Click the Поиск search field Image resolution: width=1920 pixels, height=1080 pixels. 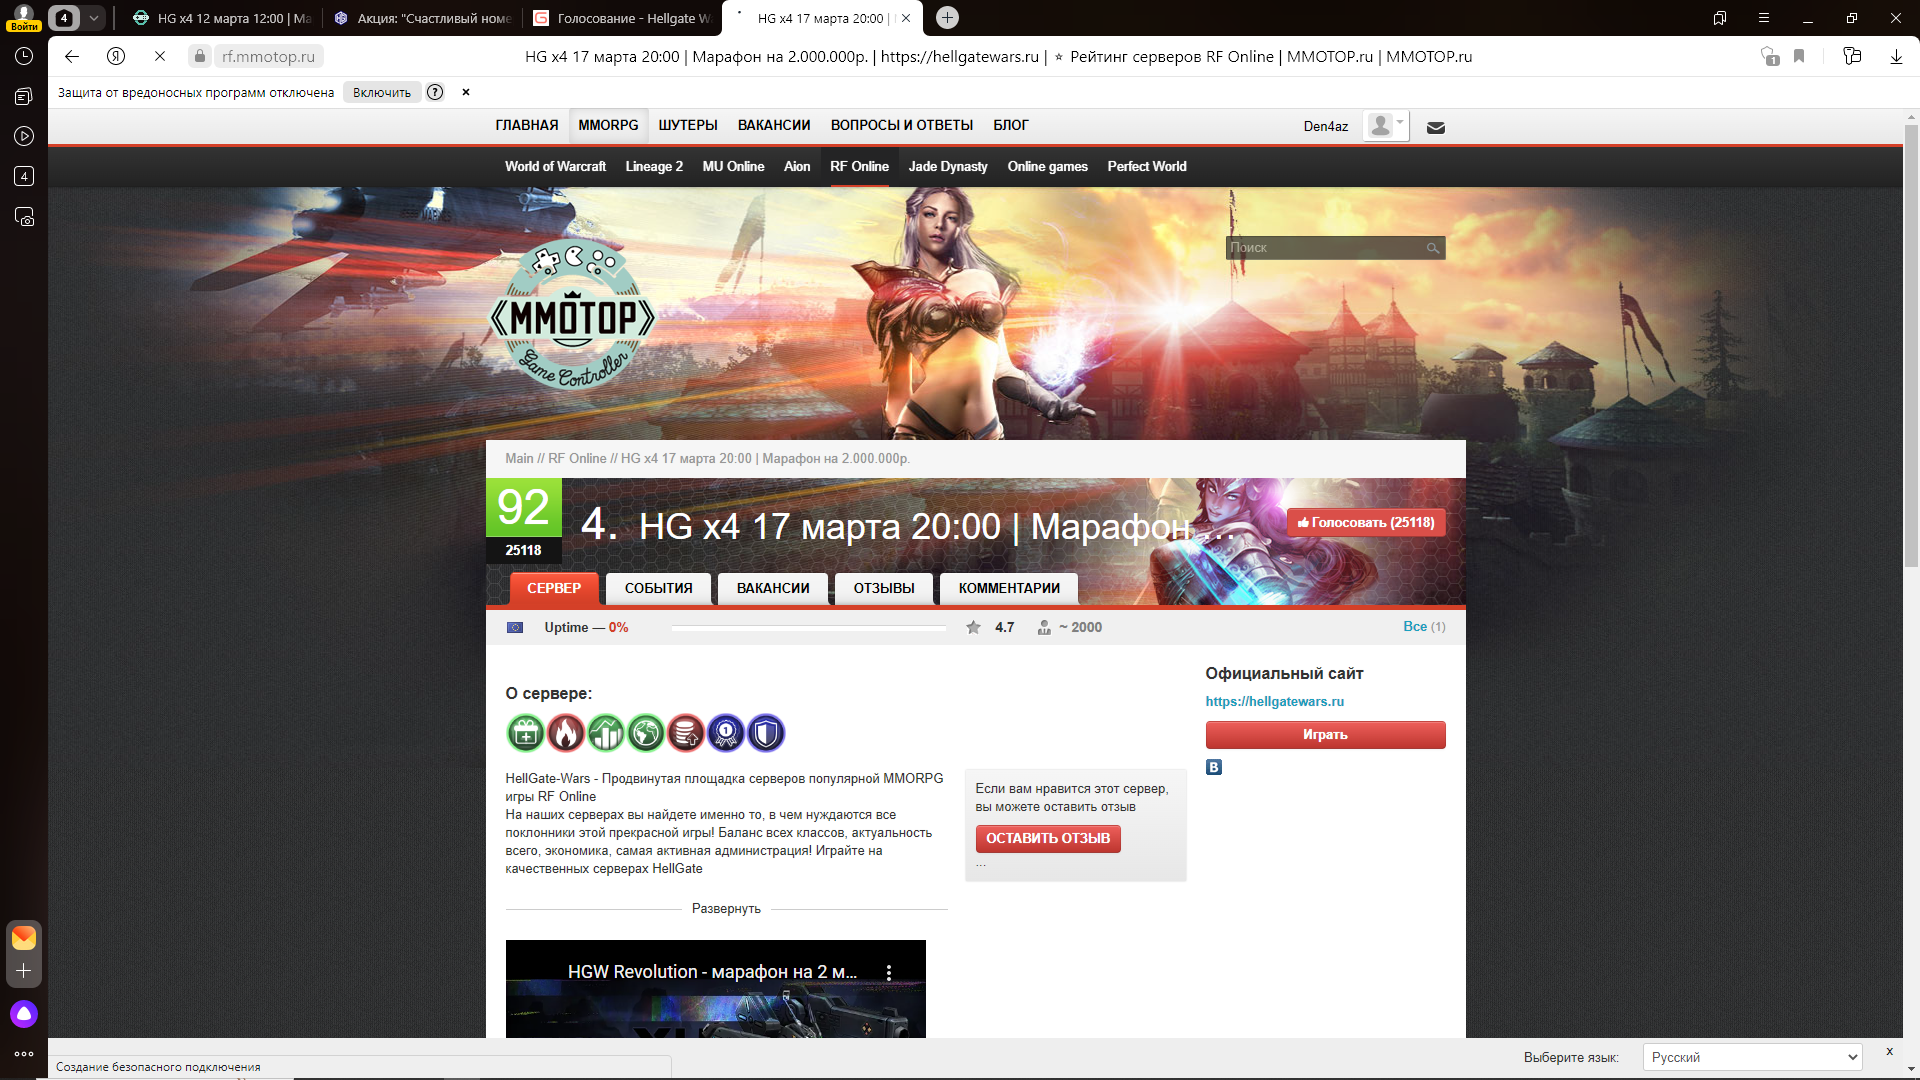click(1325, 248)
